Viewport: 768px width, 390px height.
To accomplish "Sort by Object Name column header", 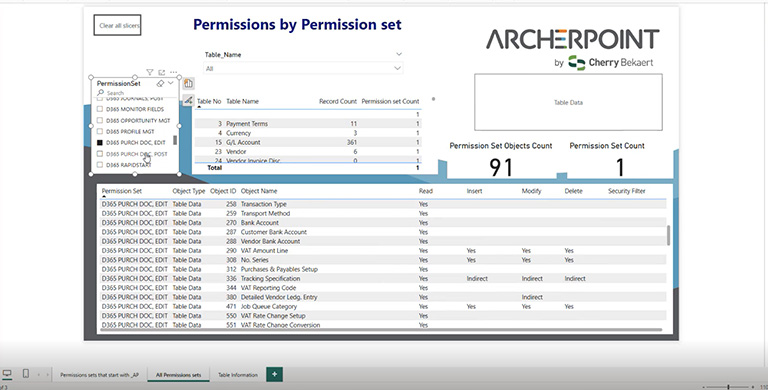I will pyautogui.click(x=259, y=191).
